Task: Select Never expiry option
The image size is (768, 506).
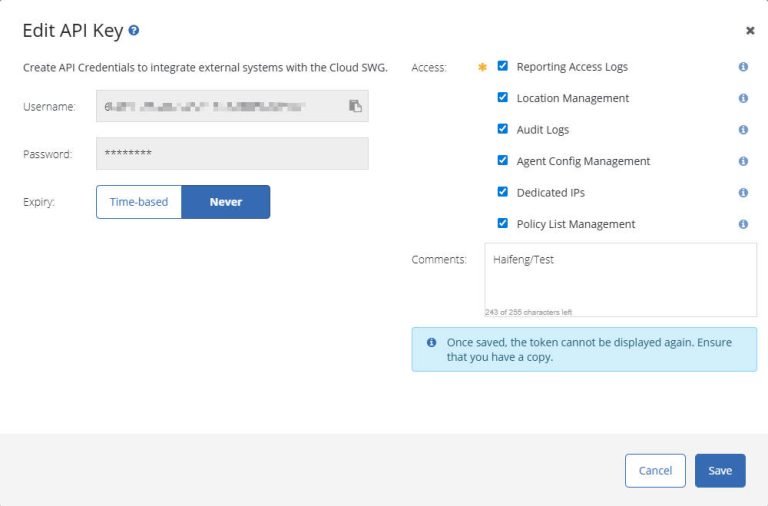Action: pos(226,202)
